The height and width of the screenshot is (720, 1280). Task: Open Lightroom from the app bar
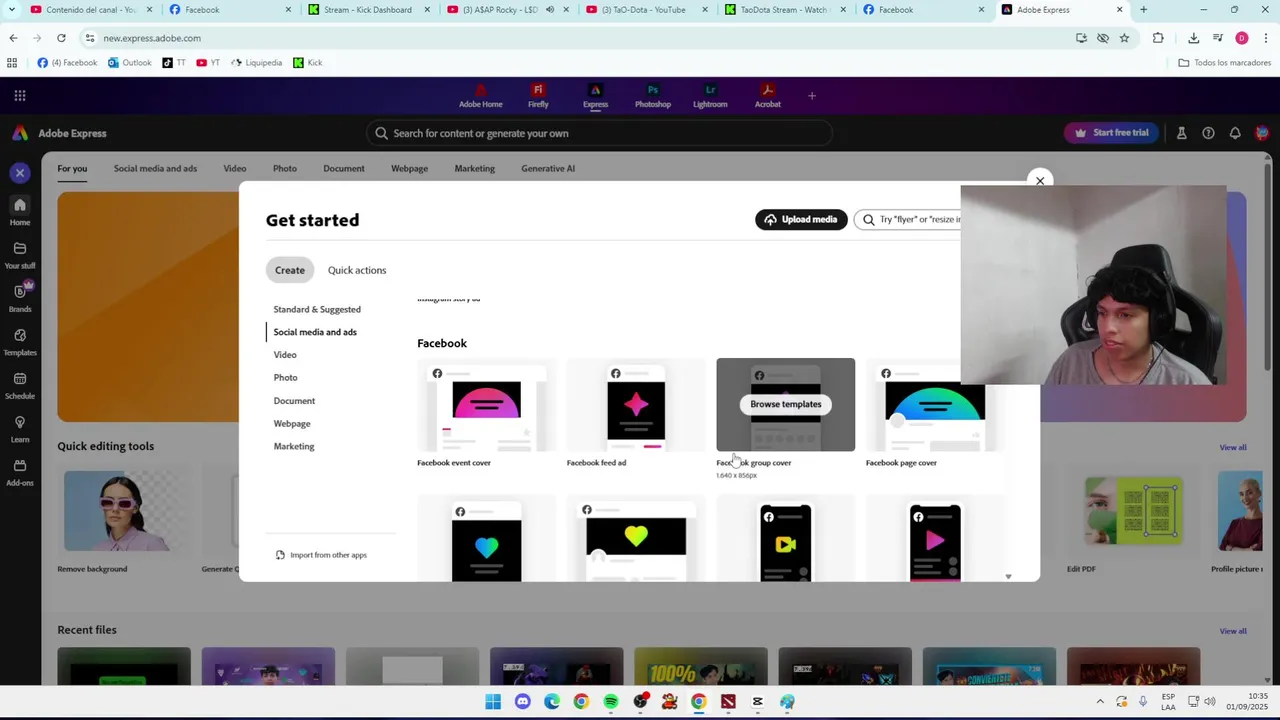[710, 96]
